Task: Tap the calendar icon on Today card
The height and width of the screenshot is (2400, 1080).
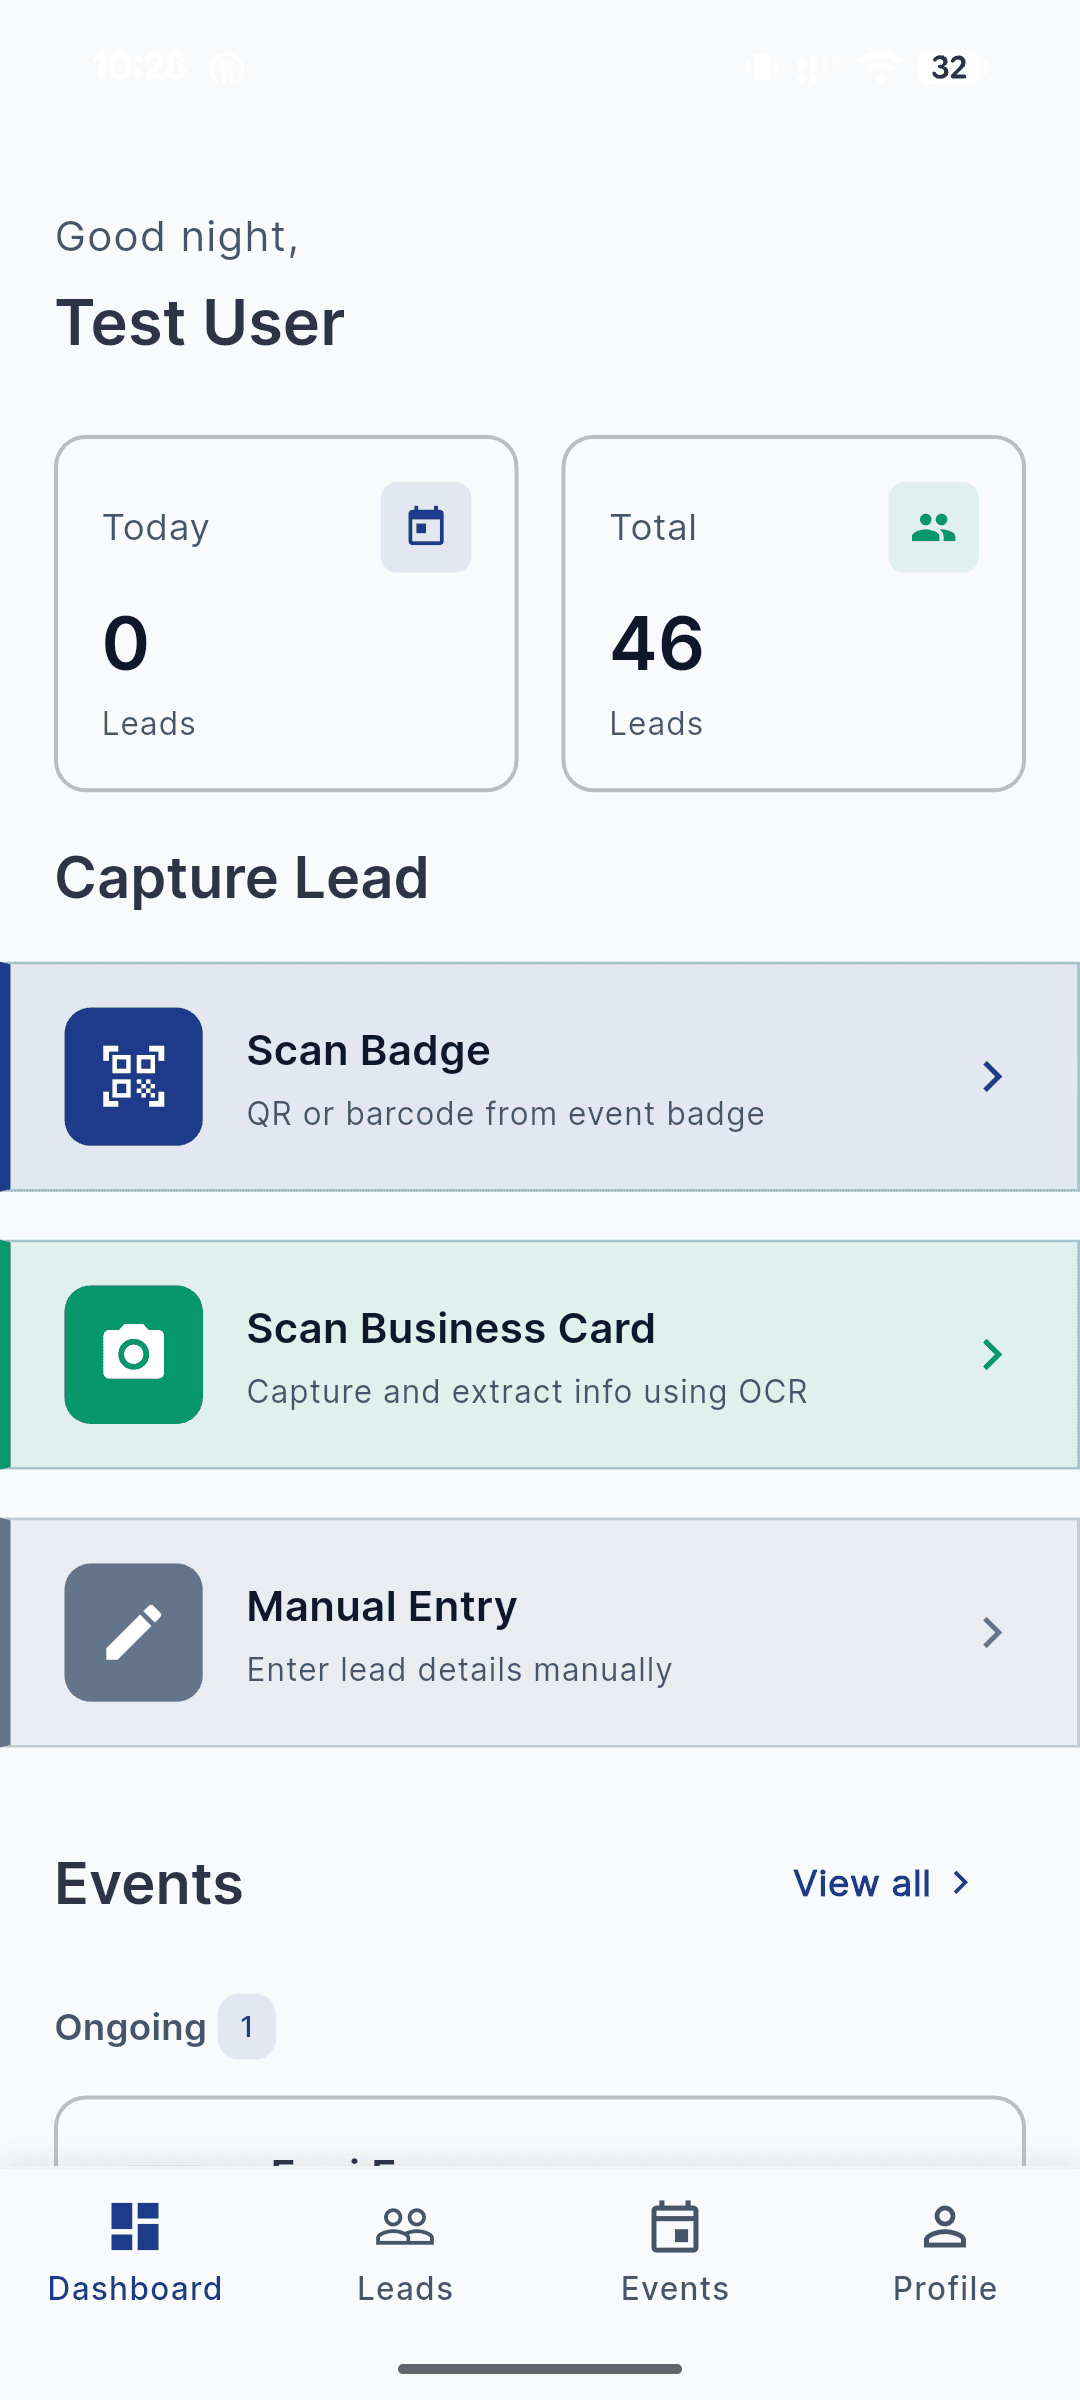Action: (x=425, y=526)
